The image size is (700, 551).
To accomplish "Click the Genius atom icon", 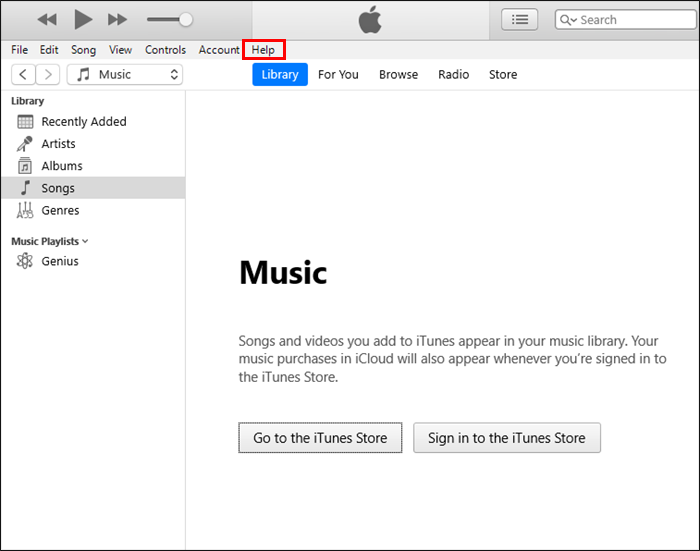I will [25, 261].
